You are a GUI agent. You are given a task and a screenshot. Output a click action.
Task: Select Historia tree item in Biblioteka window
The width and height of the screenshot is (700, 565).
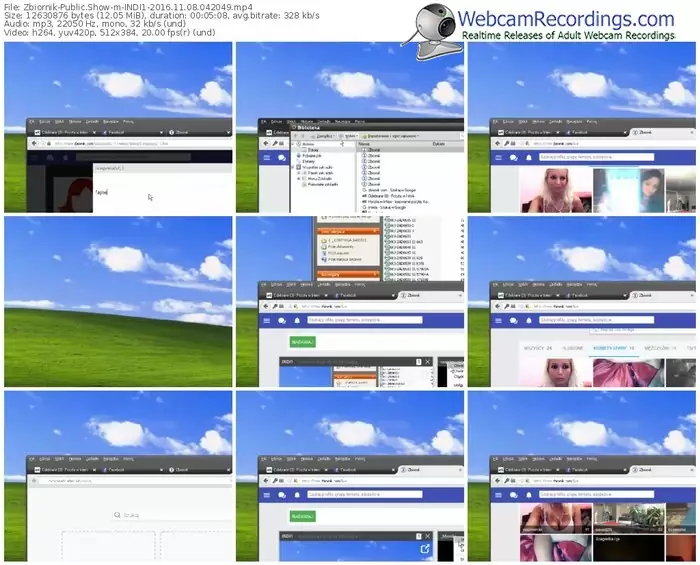[308, 144]
